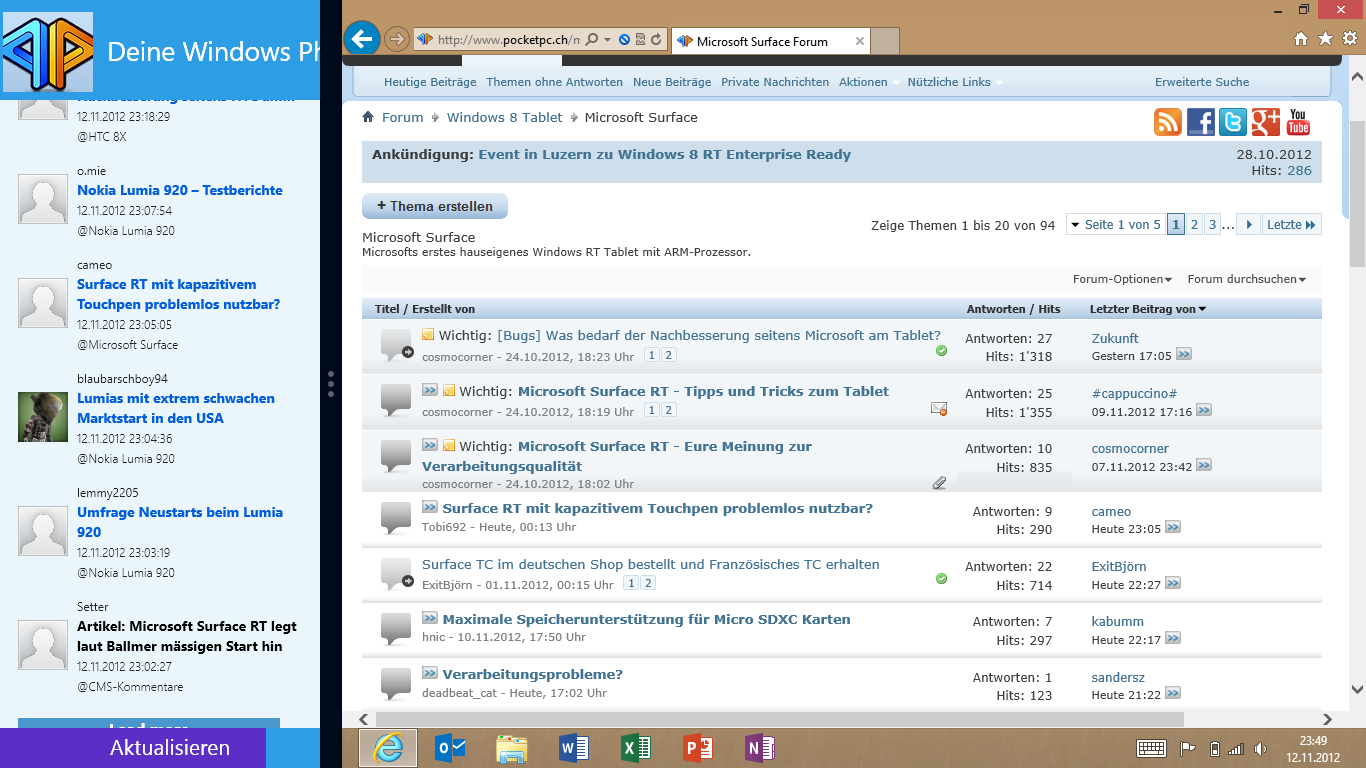The image size is (1366, 768).
Task: Click next page arrow in pagination
Action: point(1249,225)
